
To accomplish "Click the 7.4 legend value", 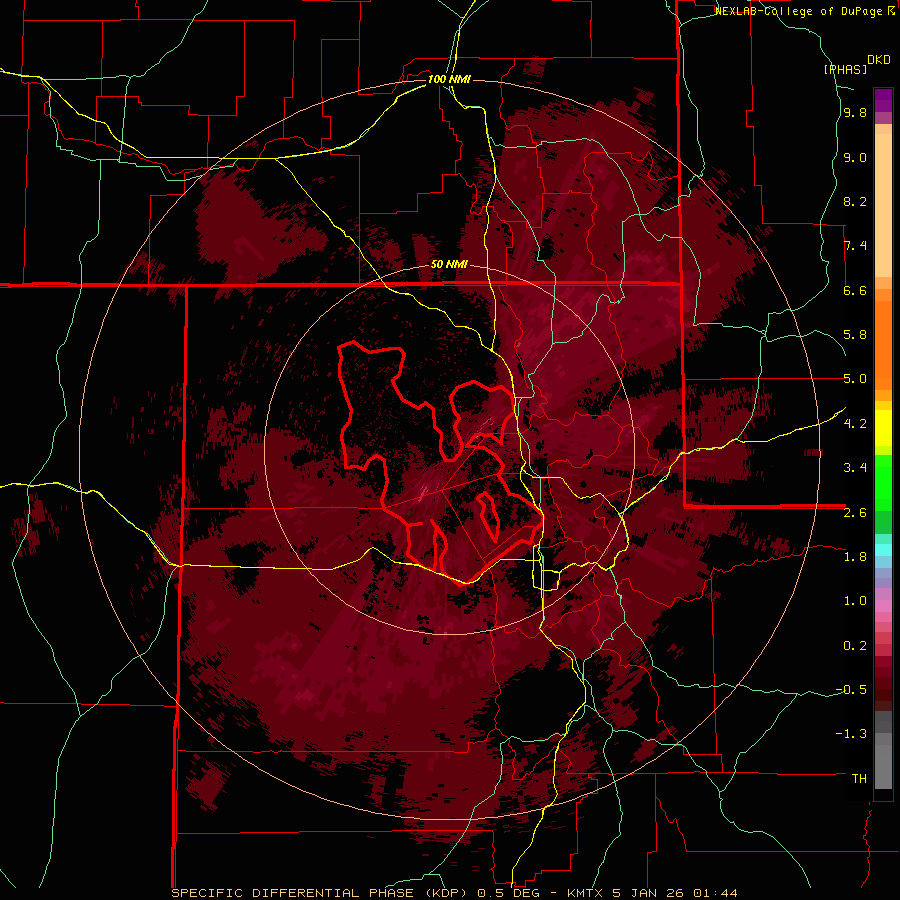I will [x=855, y=246].
